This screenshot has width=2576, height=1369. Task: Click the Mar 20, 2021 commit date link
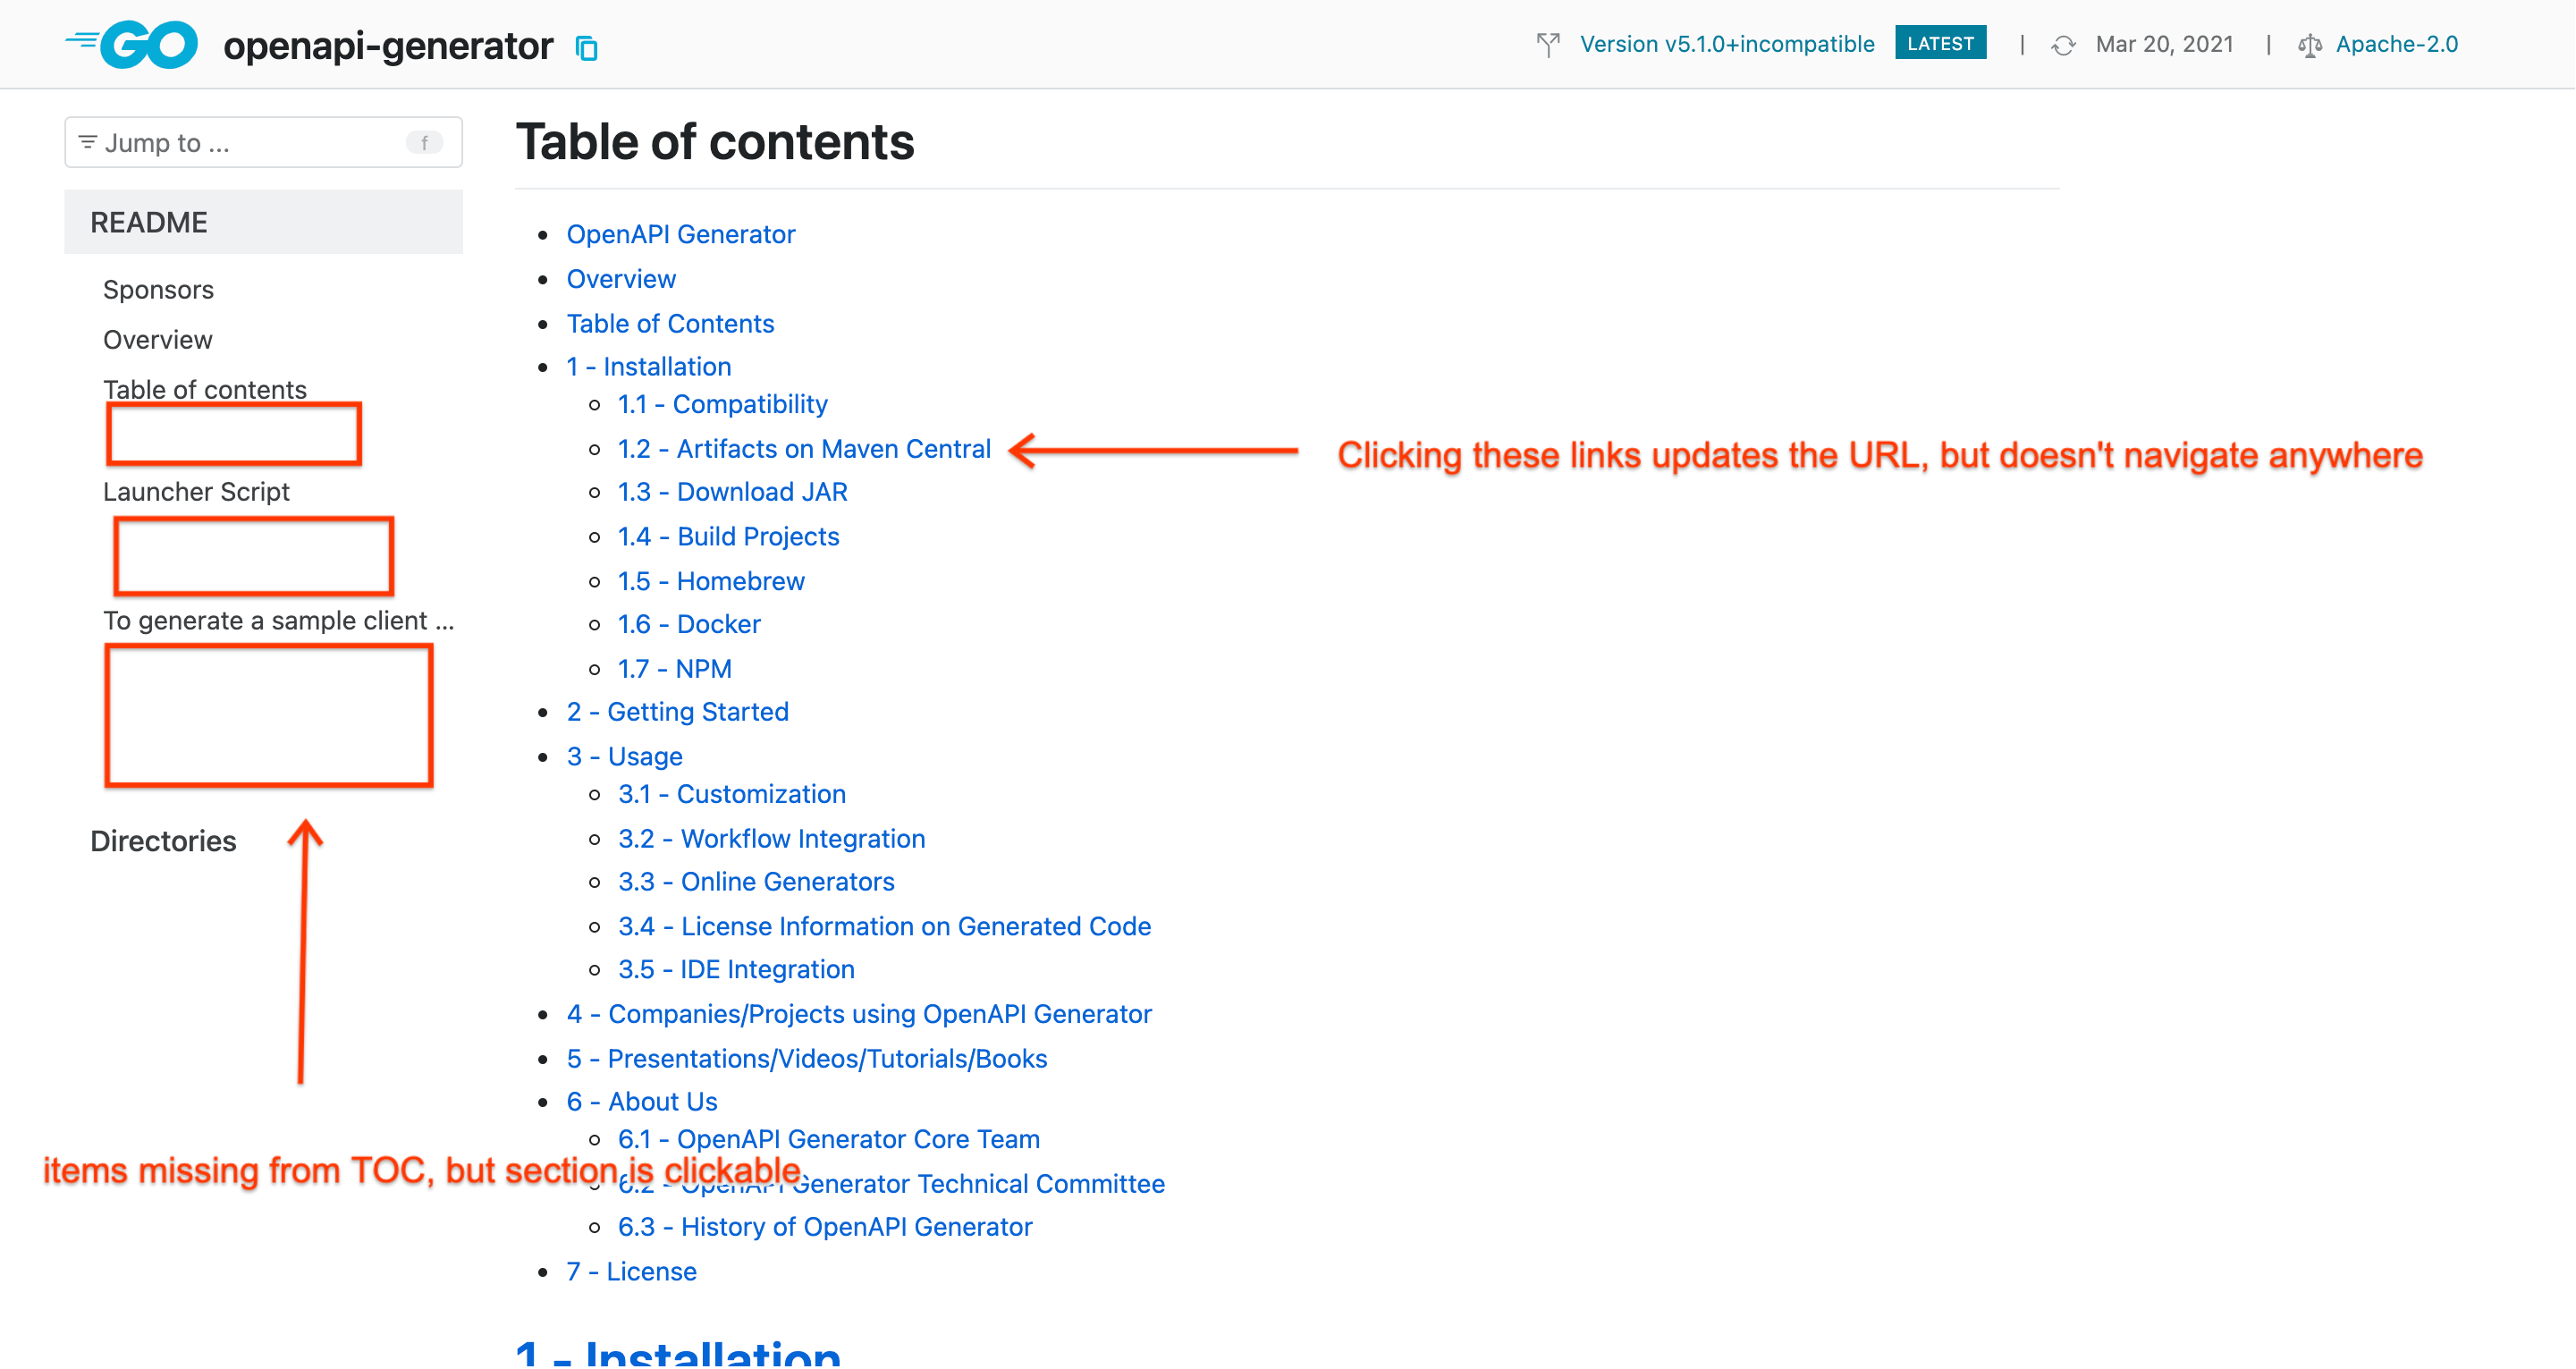click(x=2165, y=44)
